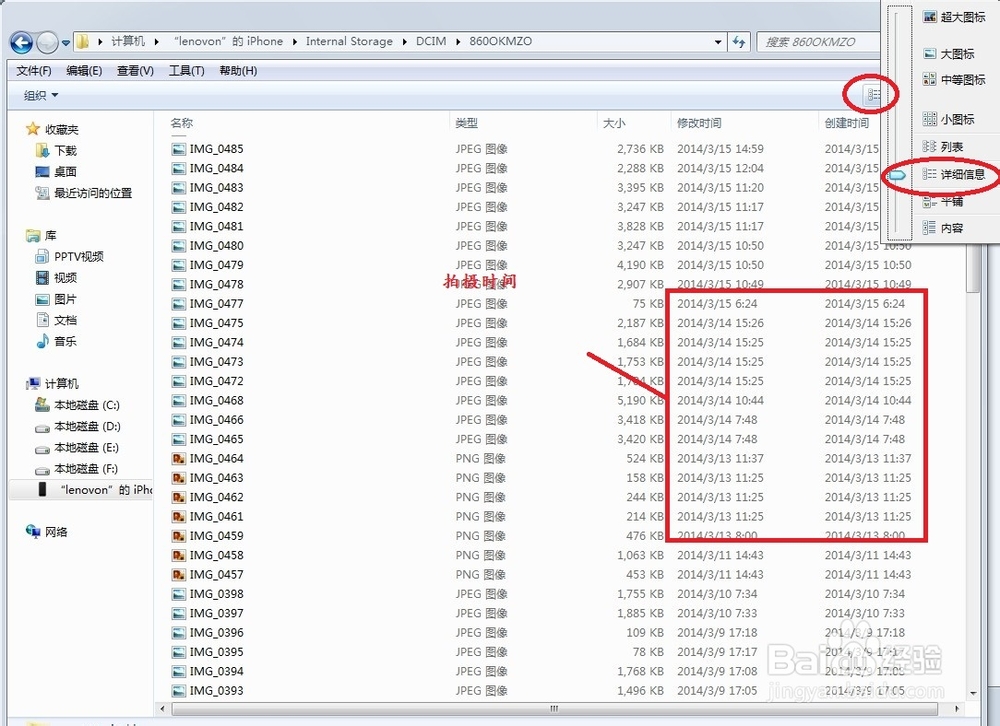Screen dimensions: 1000x726
Task: Sort by 创建时间 column header
Action: click(847, 122)
